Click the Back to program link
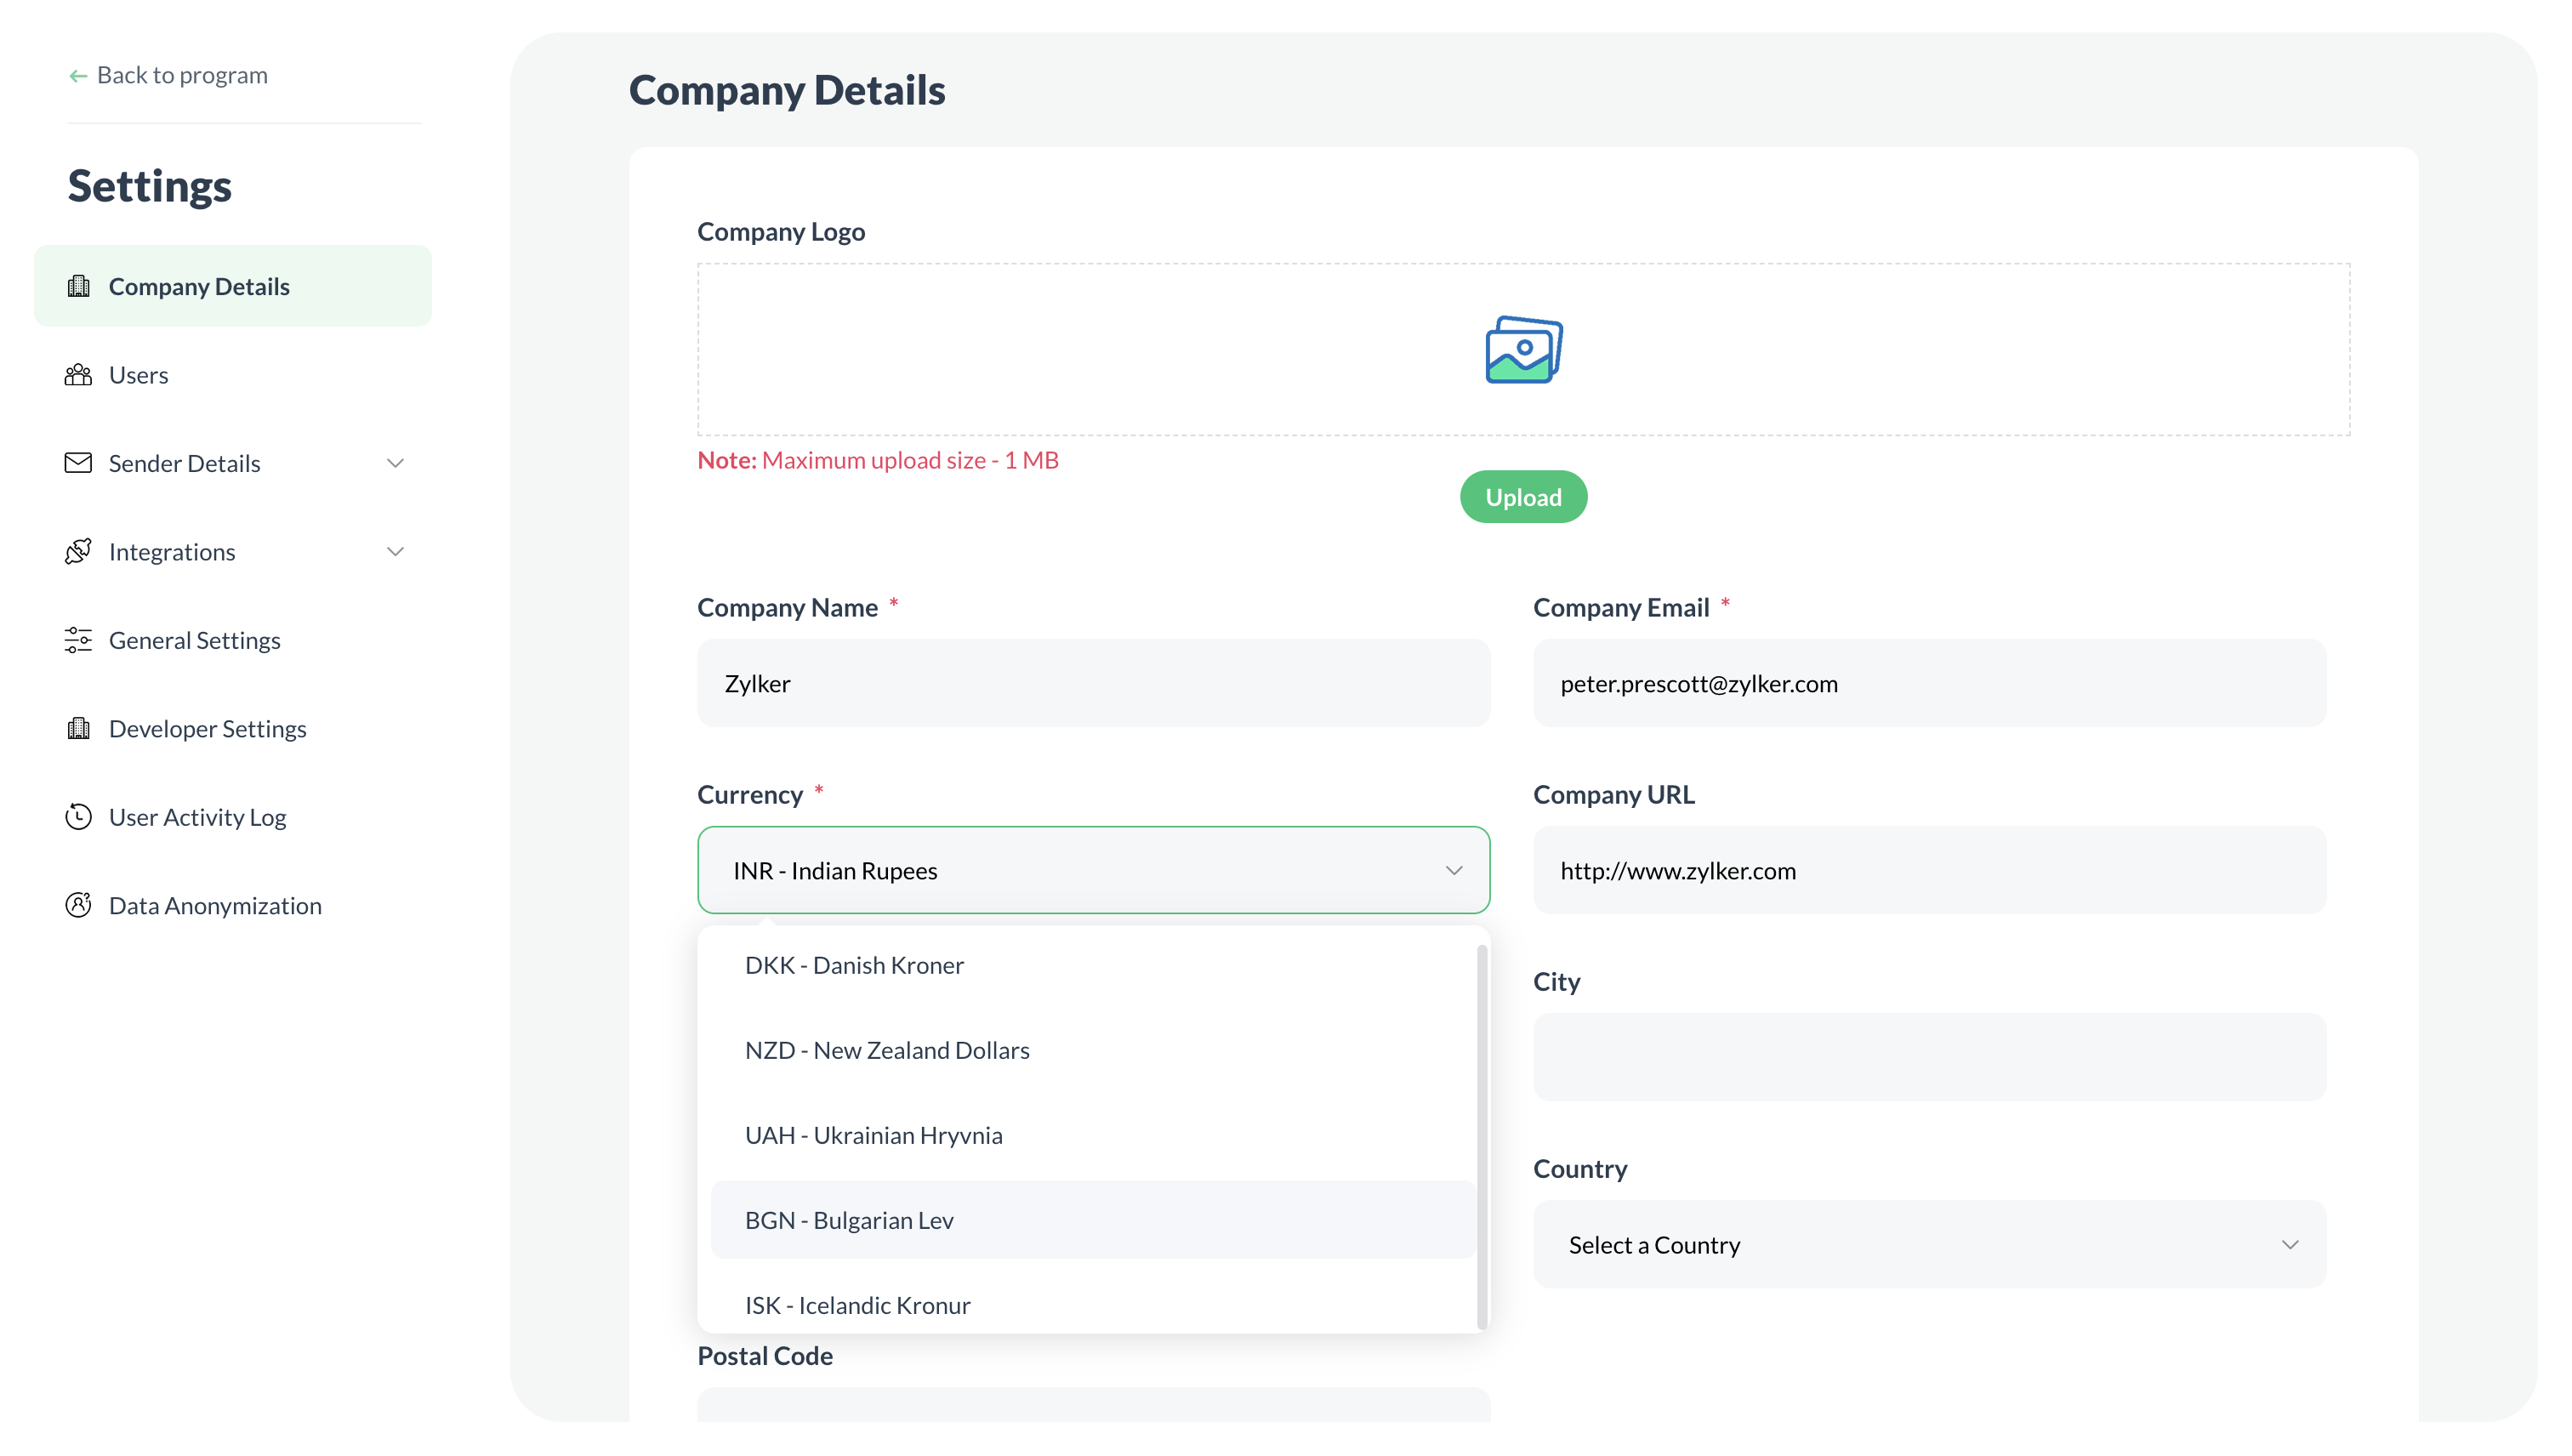Viewport: 2572px width, 1456px height. pyautogui.click(x=167, y=74)
